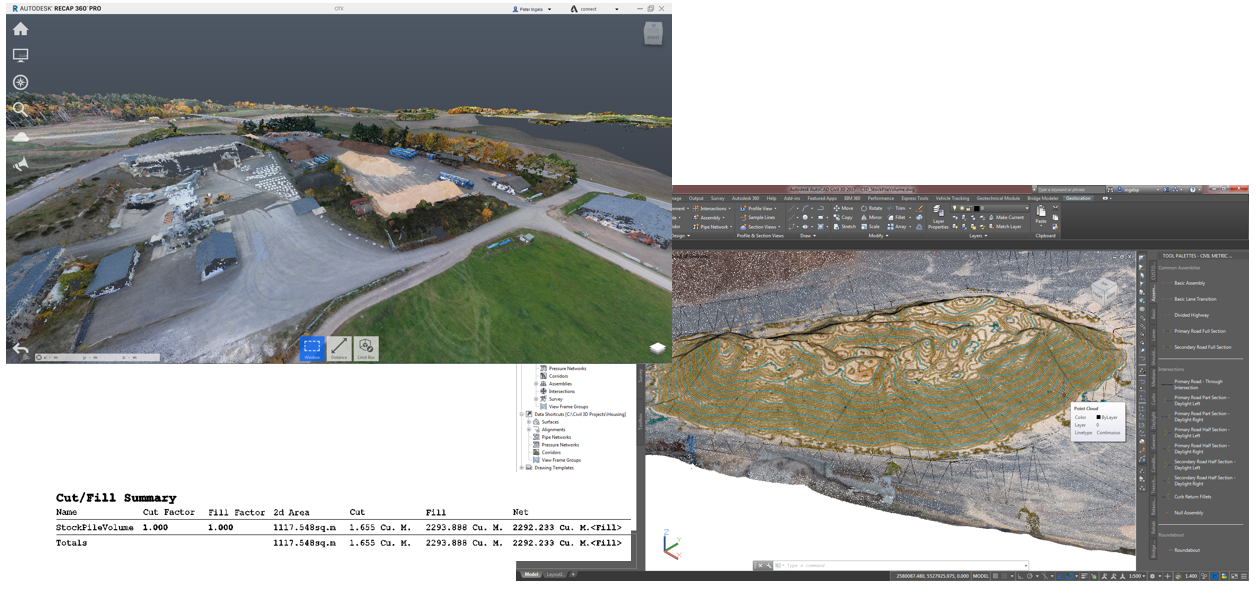Select the Distance measurement tool in ReCap

pos(339,346)
